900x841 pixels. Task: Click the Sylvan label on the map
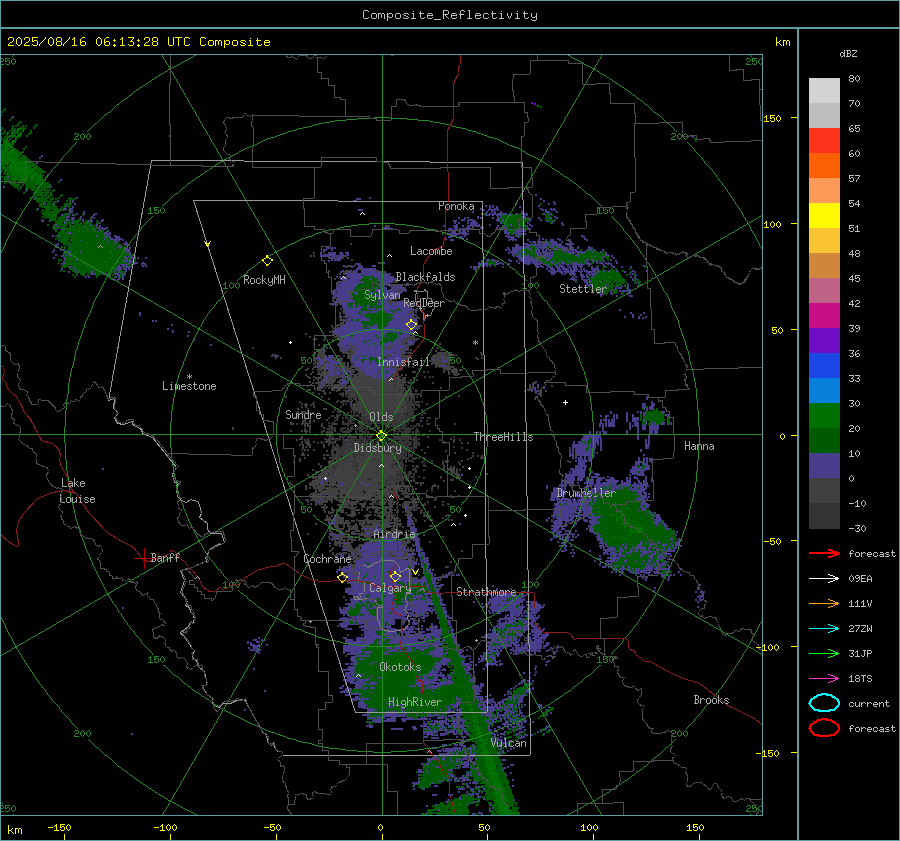click(382, 295)
